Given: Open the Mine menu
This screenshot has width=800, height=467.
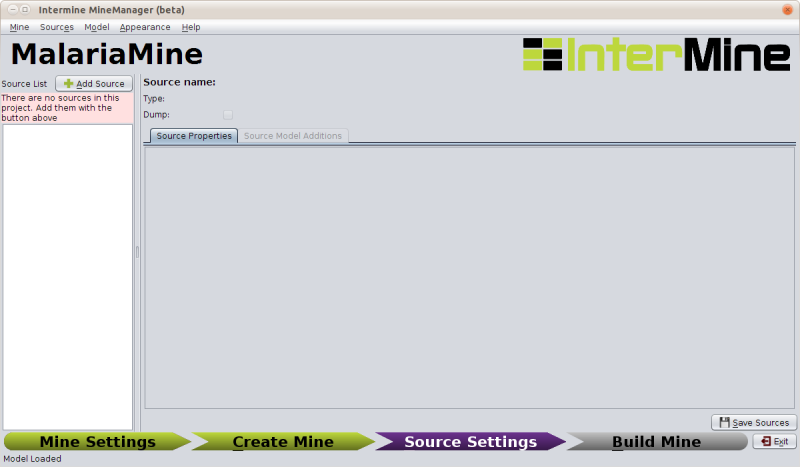Looking at the screenshot, I should coord(19,27).
